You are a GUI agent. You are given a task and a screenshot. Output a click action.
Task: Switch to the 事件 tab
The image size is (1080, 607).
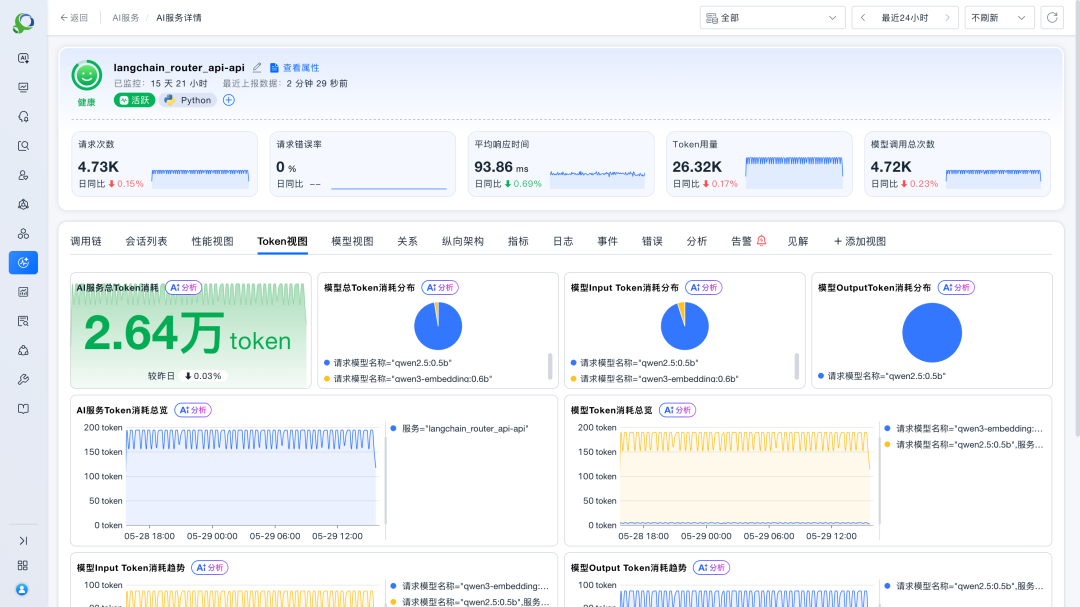(x=607, y=241)
